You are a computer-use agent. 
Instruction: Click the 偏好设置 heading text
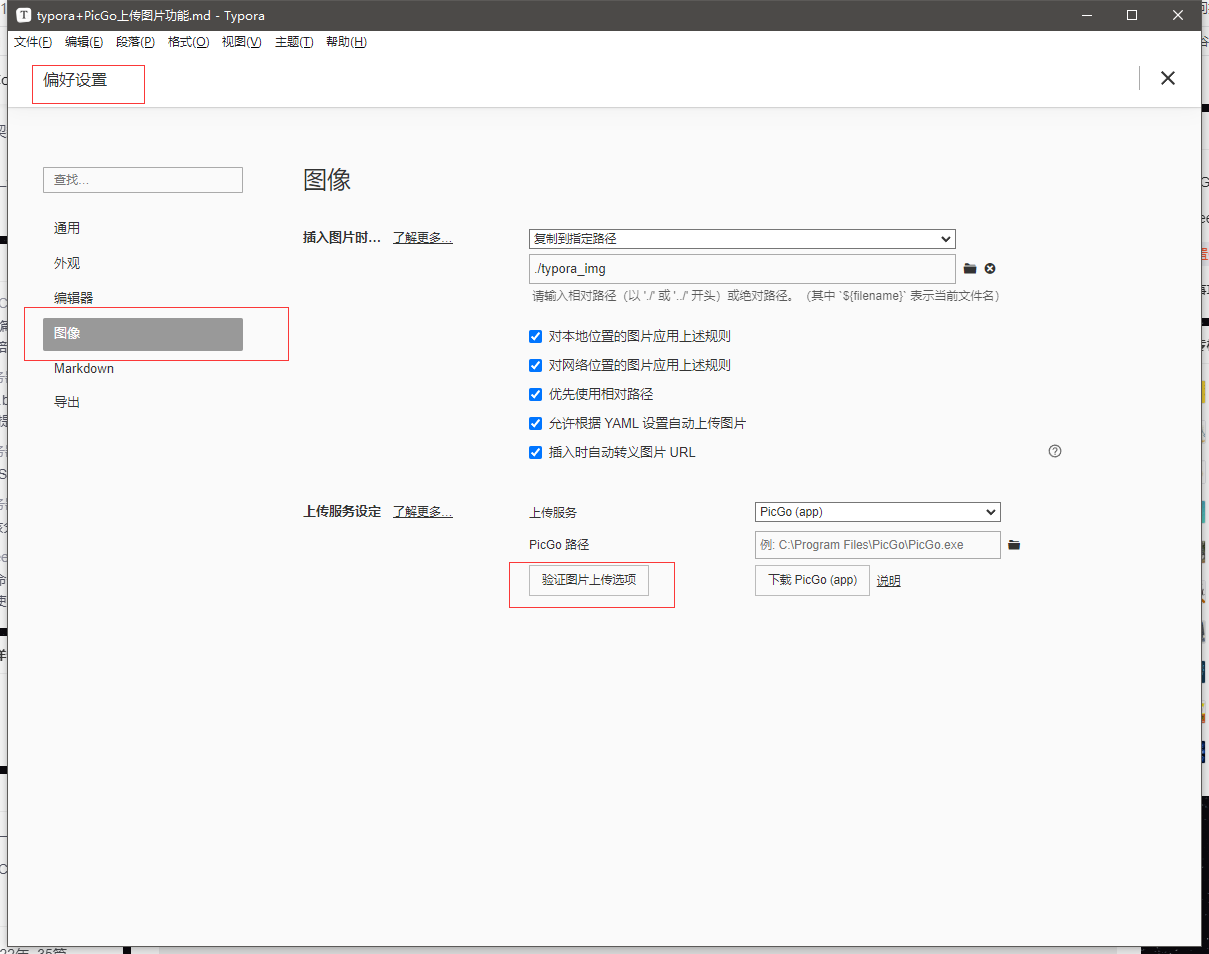[x=75, y=80]
